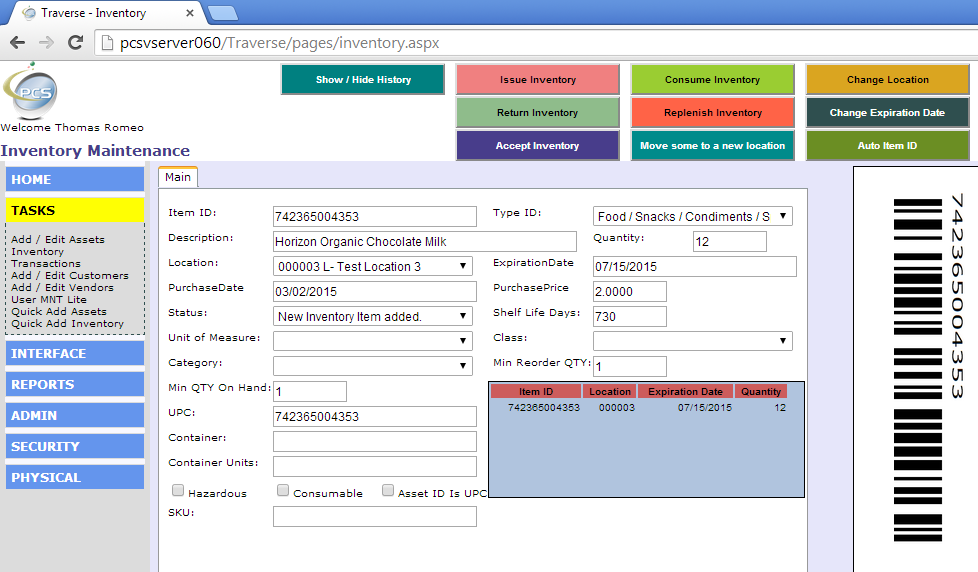Select the Main tab

click(178, 177)
